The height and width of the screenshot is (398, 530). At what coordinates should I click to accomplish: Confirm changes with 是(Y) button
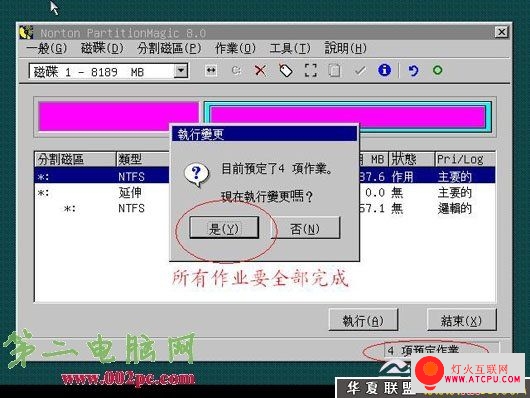224,228
